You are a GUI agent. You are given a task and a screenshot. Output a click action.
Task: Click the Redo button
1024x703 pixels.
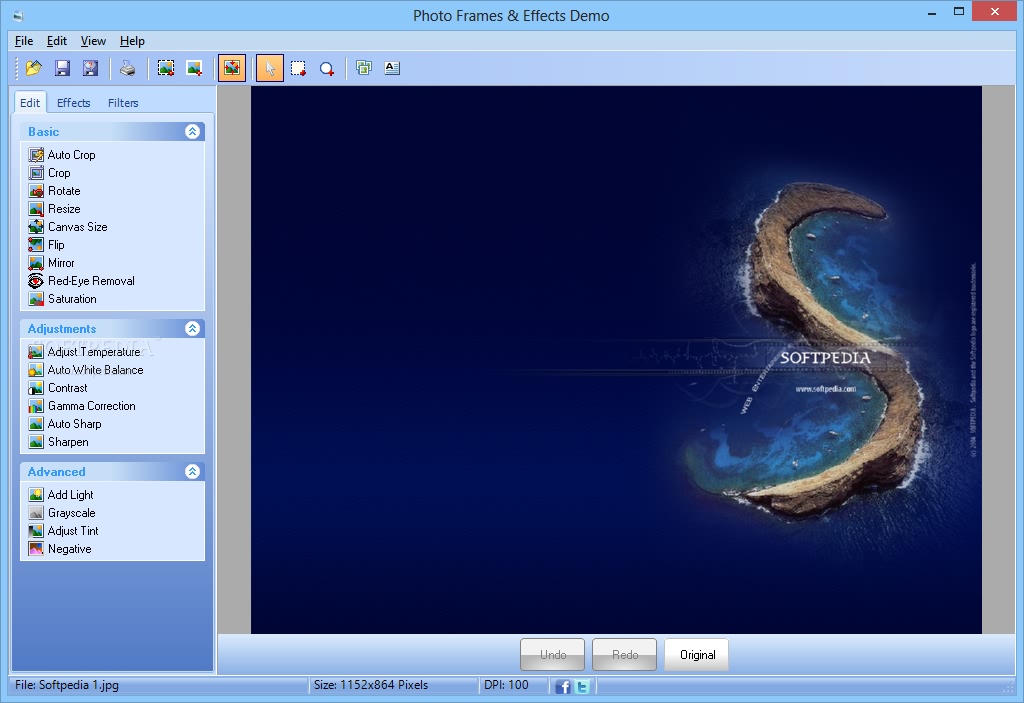tap(624, 655)
